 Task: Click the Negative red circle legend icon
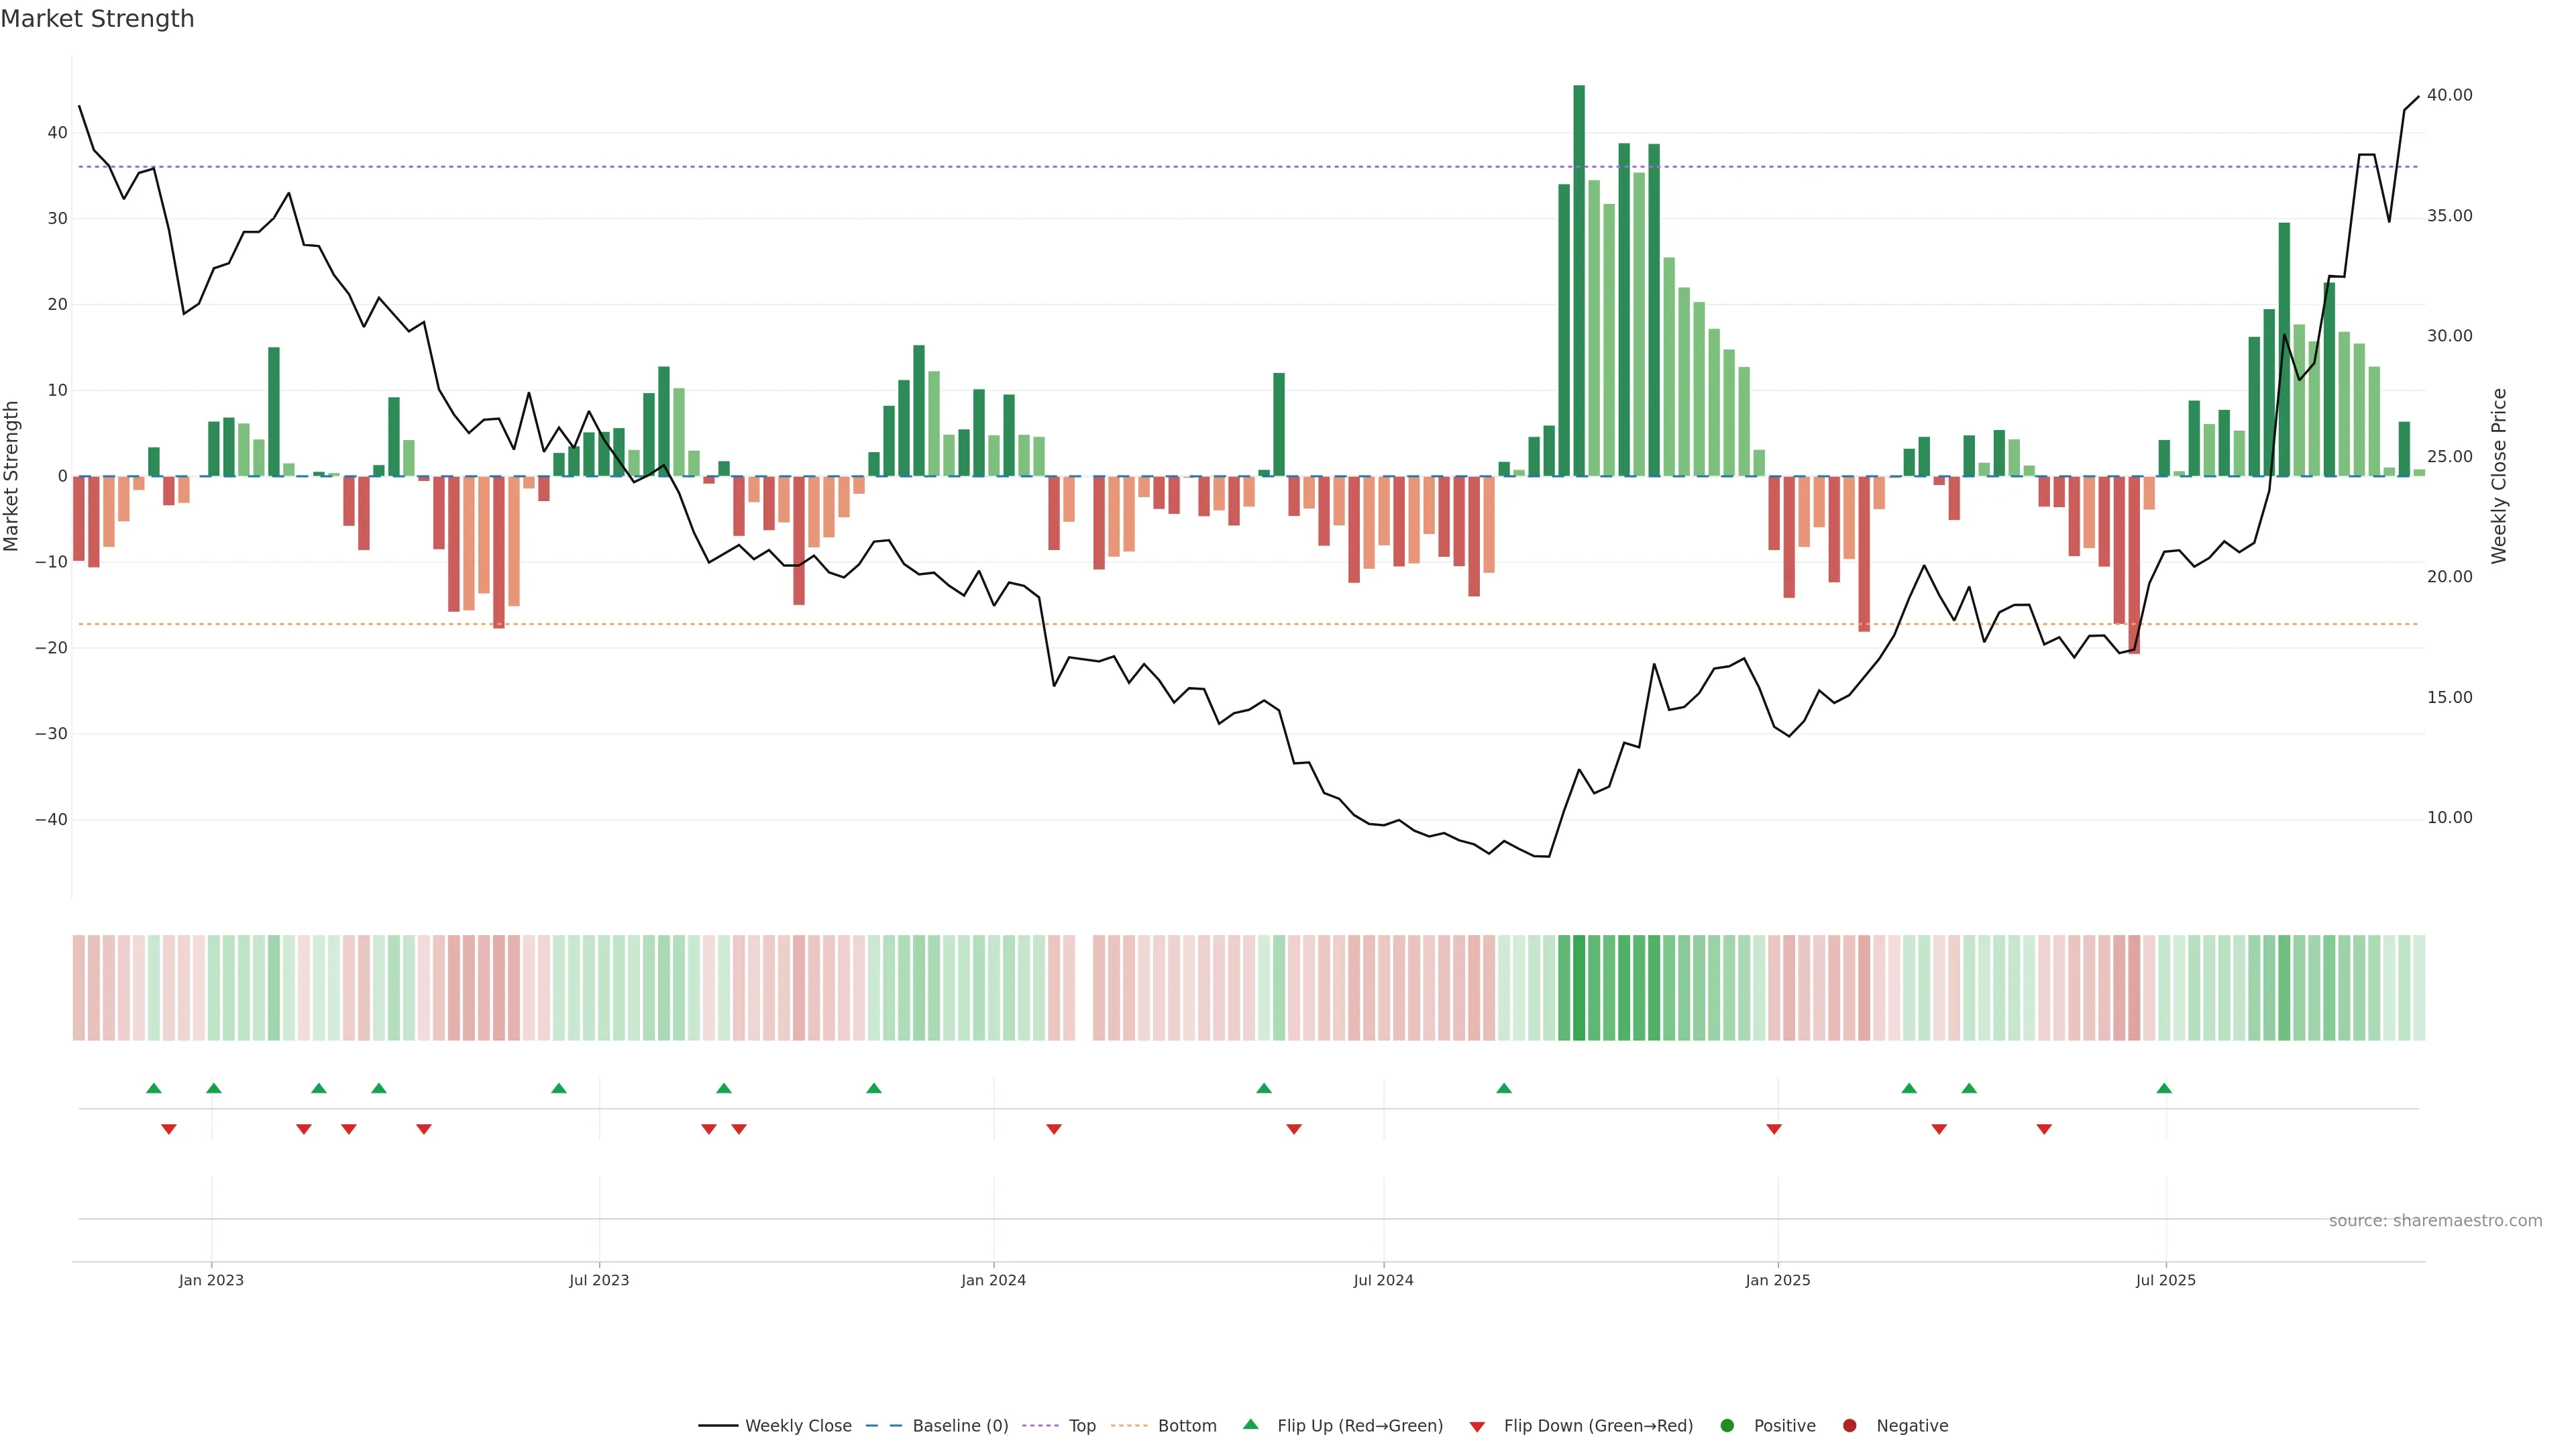point(1849,1426)
